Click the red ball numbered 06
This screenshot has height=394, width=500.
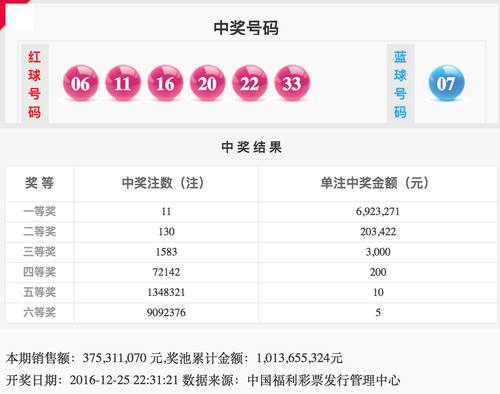[x=81, y=83]
